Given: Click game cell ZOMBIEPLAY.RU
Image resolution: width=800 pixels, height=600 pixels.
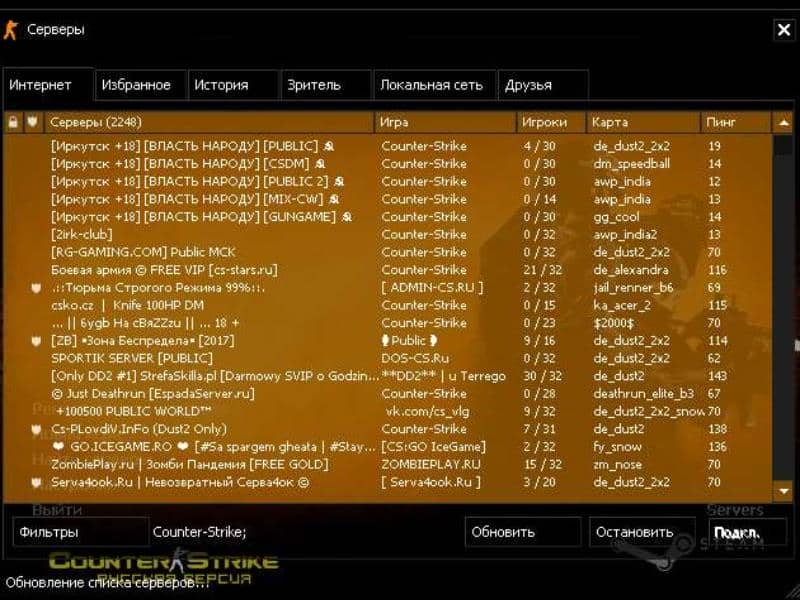Looking at the screenshot, I should click(431, 465).
